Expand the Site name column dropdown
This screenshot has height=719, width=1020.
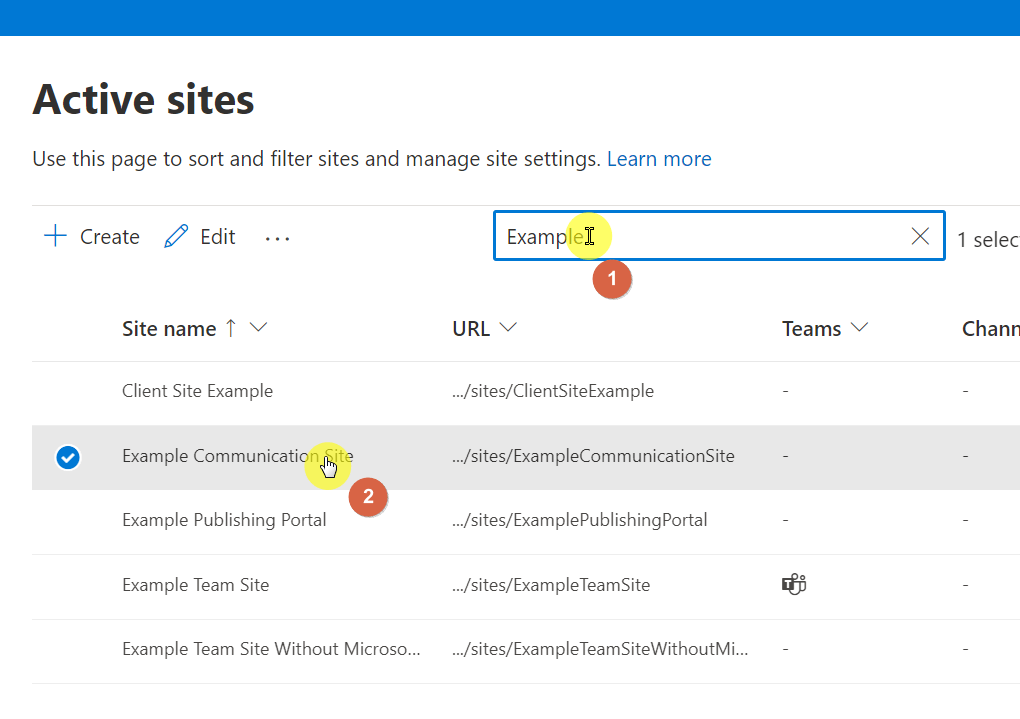(258, 327)
